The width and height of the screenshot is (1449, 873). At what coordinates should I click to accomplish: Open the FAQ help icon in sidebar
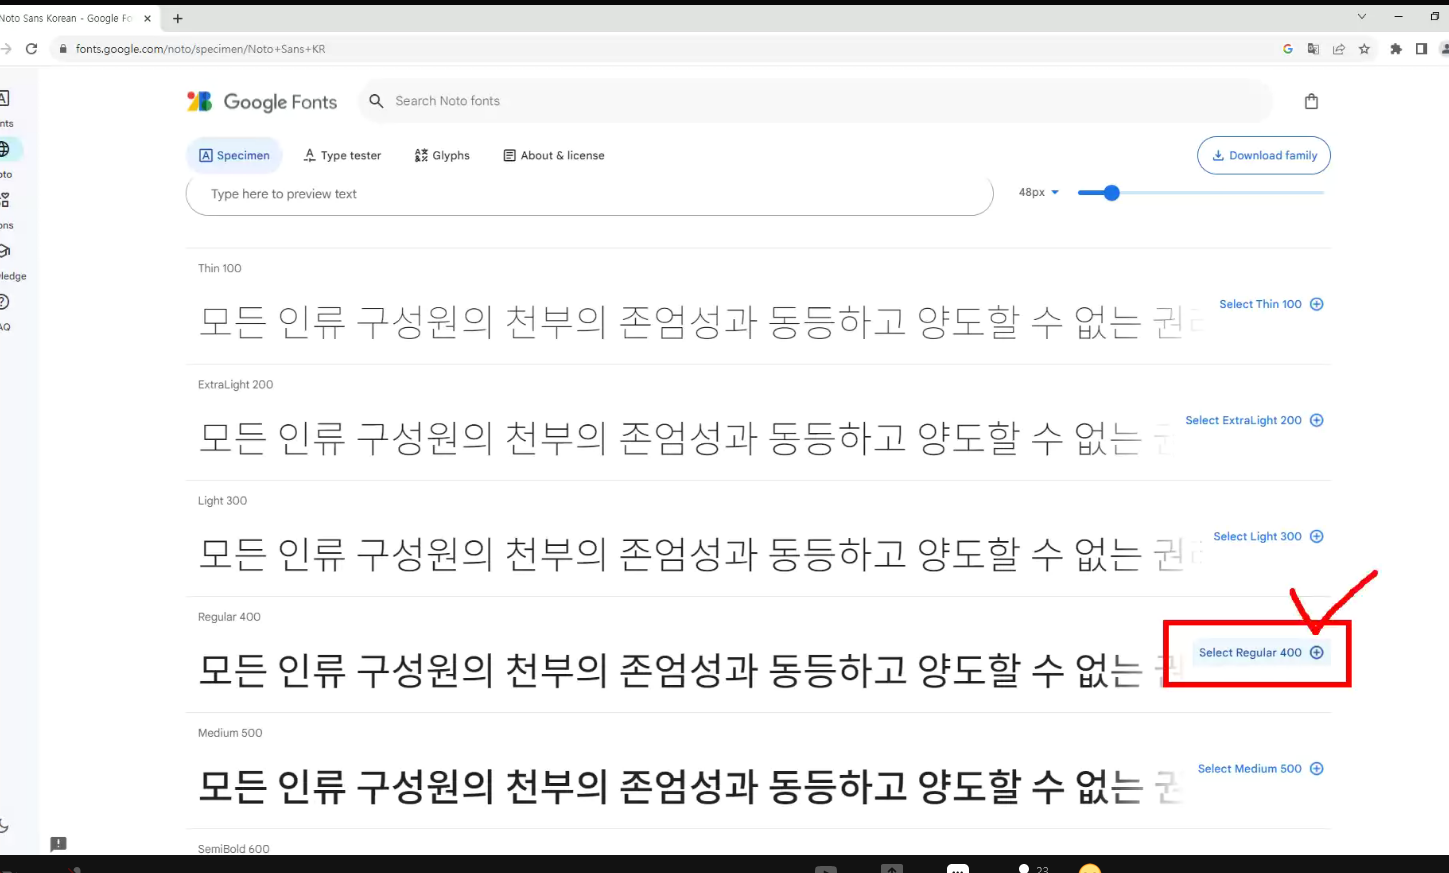pos(5,302)
